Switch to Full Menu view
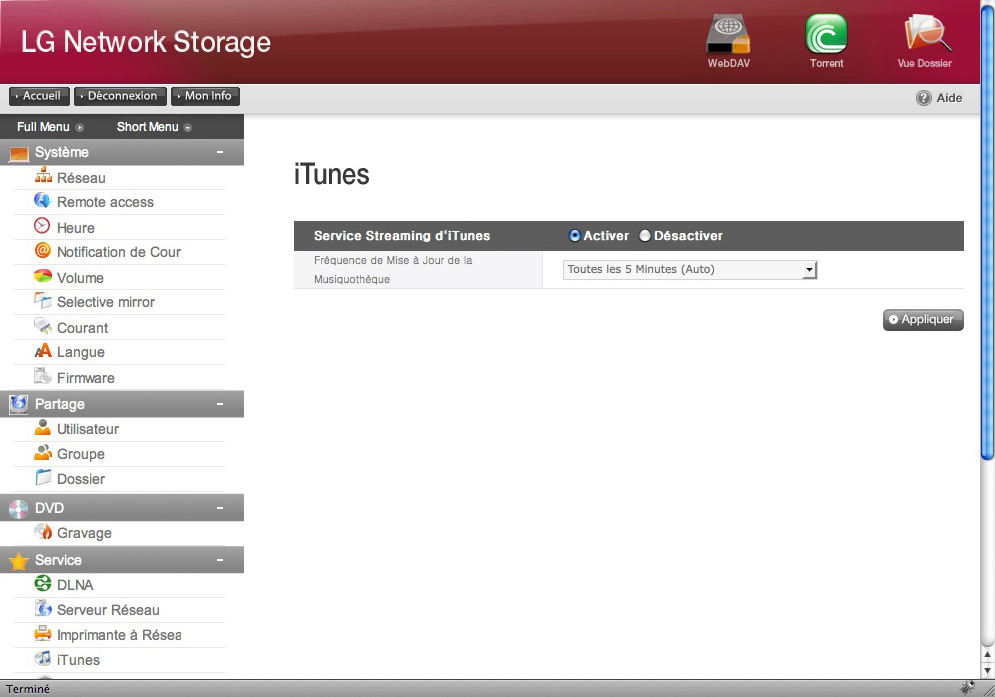The height and width of the screenshot is (697, 995). (x=49, y=127)
